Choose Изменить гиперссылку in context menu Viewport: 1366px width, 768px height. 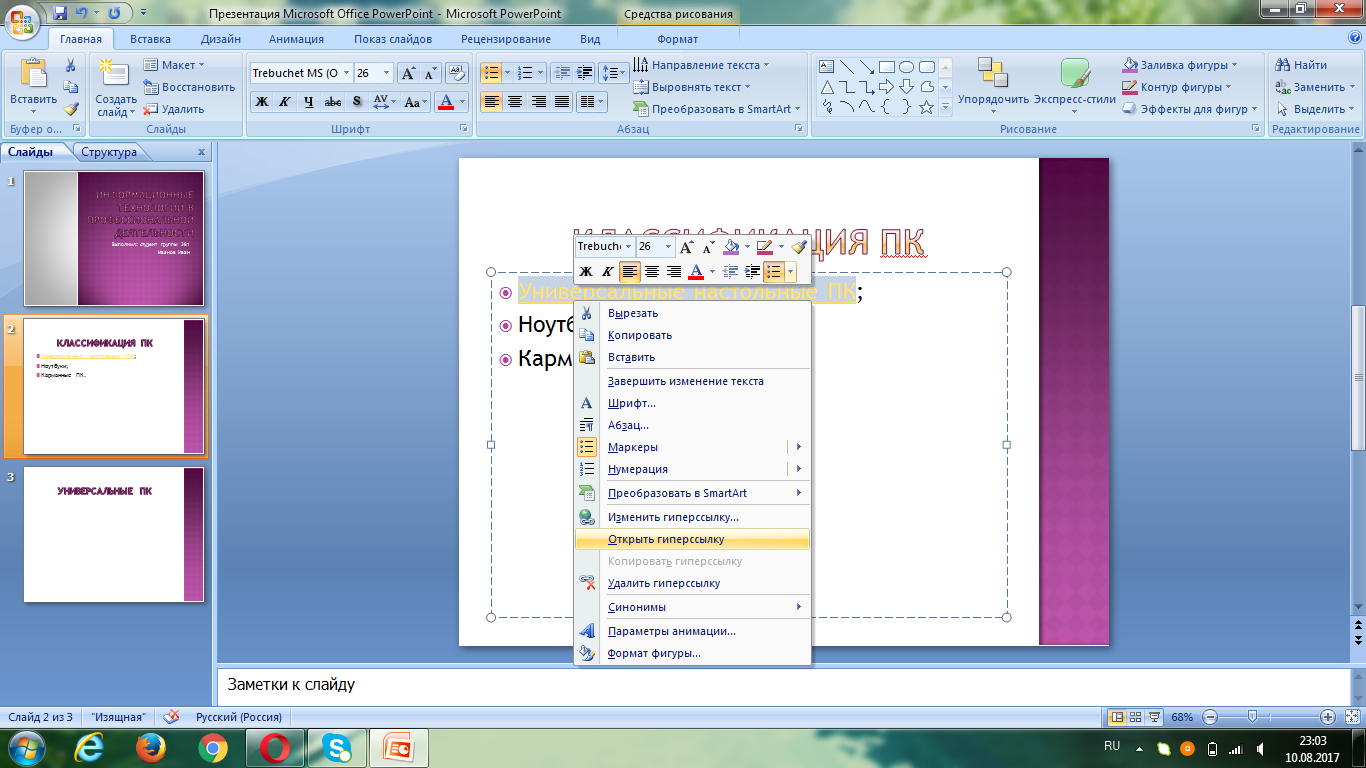pos(692,517)
